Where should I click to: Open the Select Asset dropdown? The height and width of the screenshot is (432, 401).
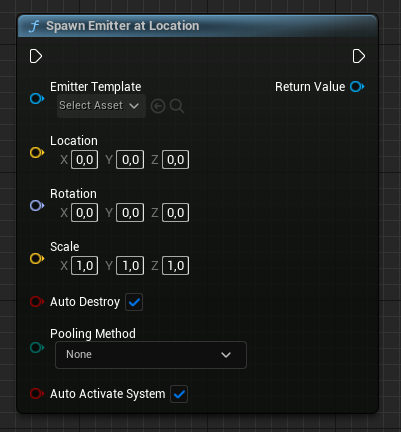(x=101, y=106)
